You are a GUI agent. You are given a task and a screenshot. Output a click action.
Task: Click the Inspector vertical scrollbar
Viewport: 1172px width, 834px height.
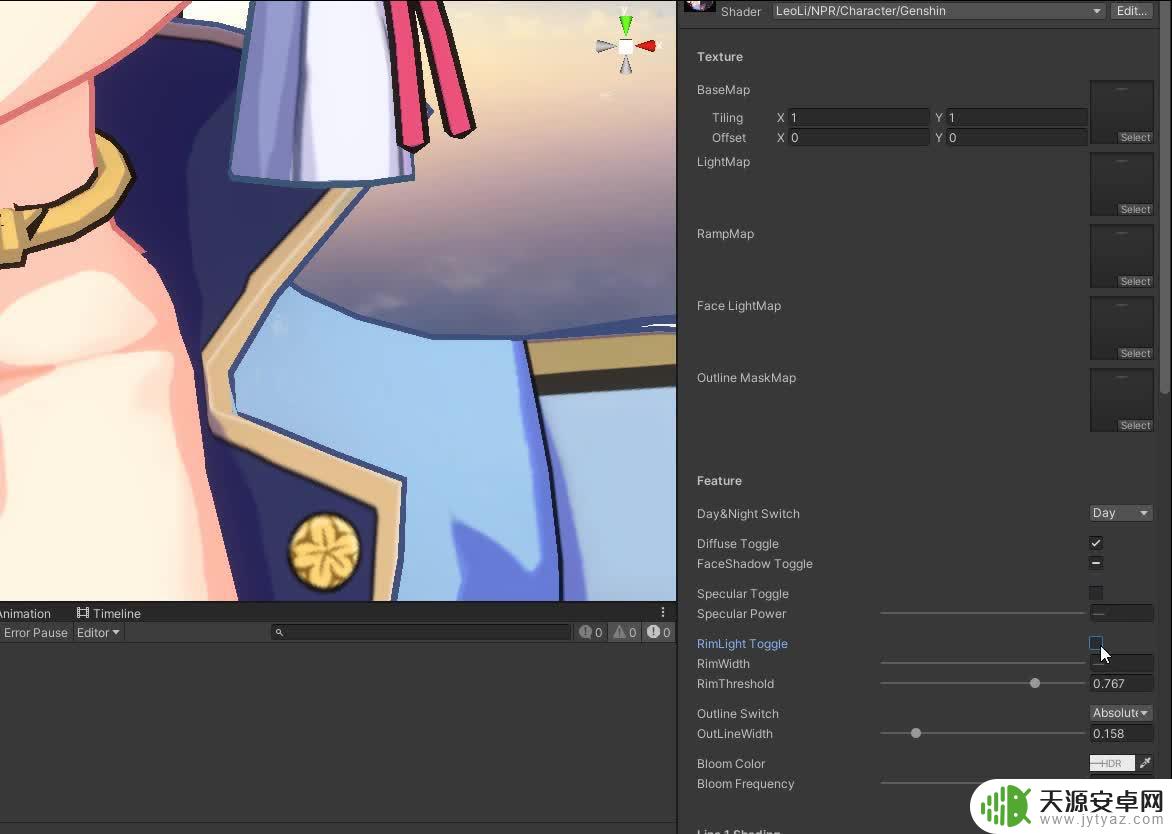coord(1165,197)
